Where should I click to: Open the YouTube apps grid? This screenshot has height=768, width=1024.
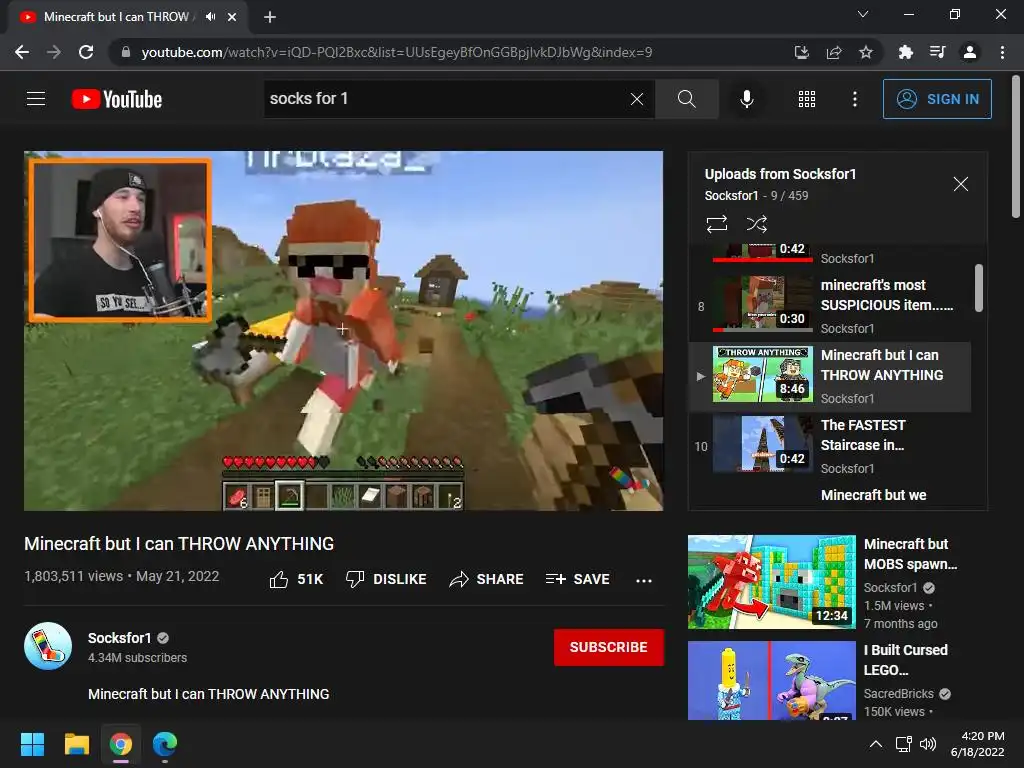807,99
